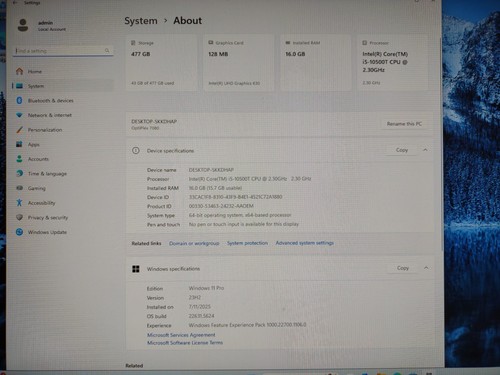The width and height of the screenshot is (500, 375).
Task: Open the Installed RAM 16.0 GB card
Action: pos(316,63)
